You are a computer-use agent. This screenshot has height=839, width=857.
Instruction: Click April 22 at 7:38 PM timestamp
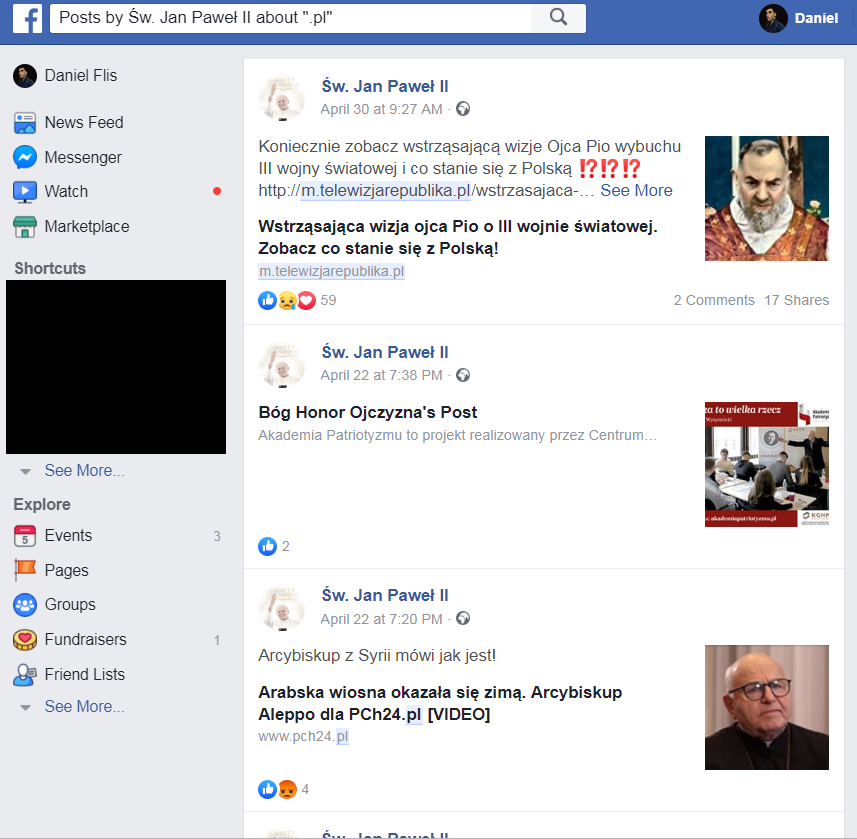tap(381, 376)
